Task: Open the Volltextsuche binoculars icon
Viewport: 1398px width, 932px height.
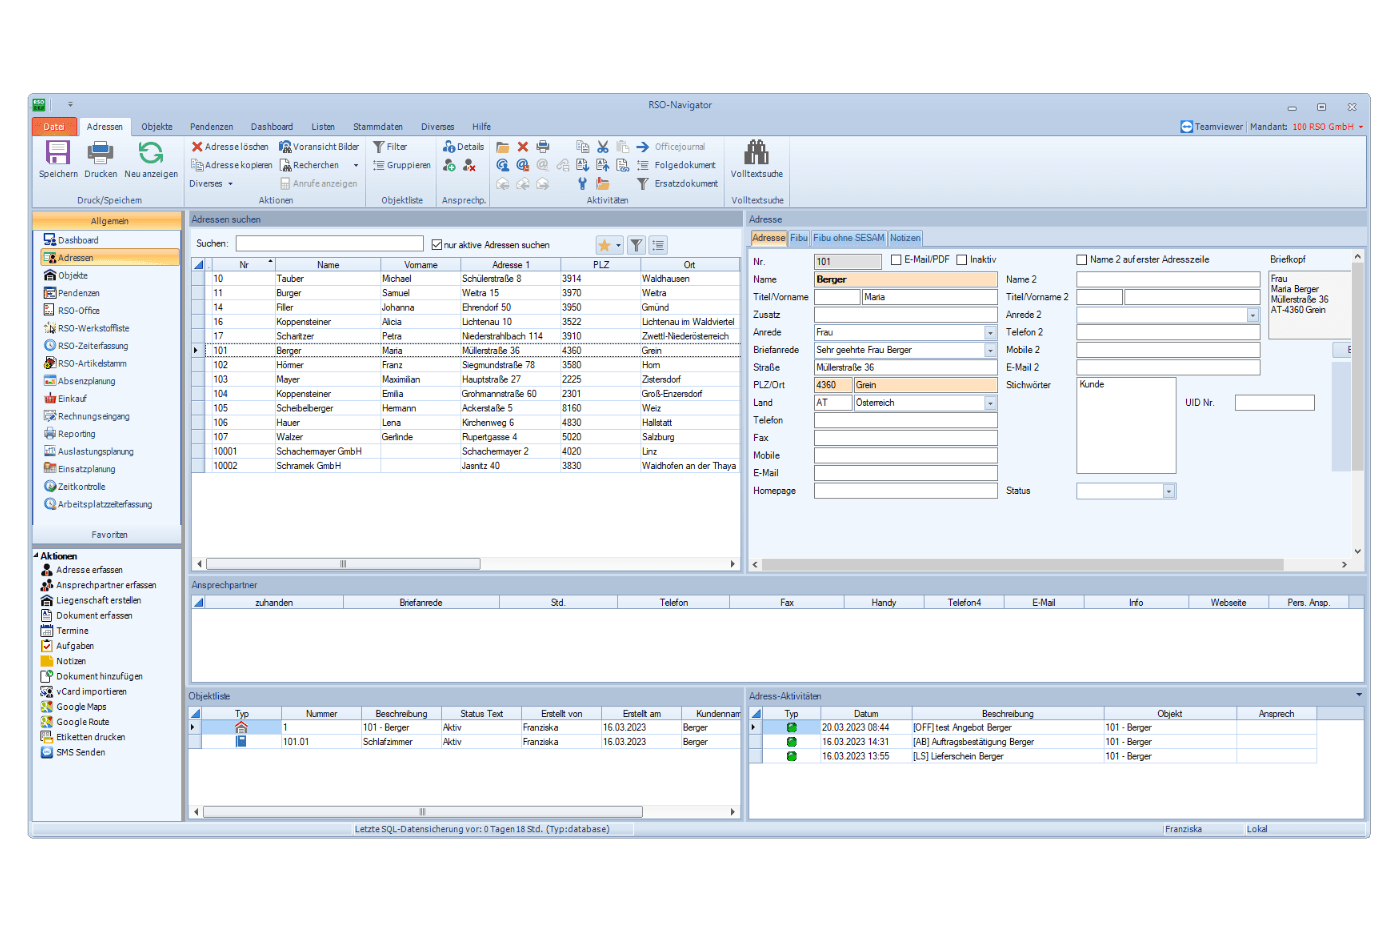Action: (756, 153)
